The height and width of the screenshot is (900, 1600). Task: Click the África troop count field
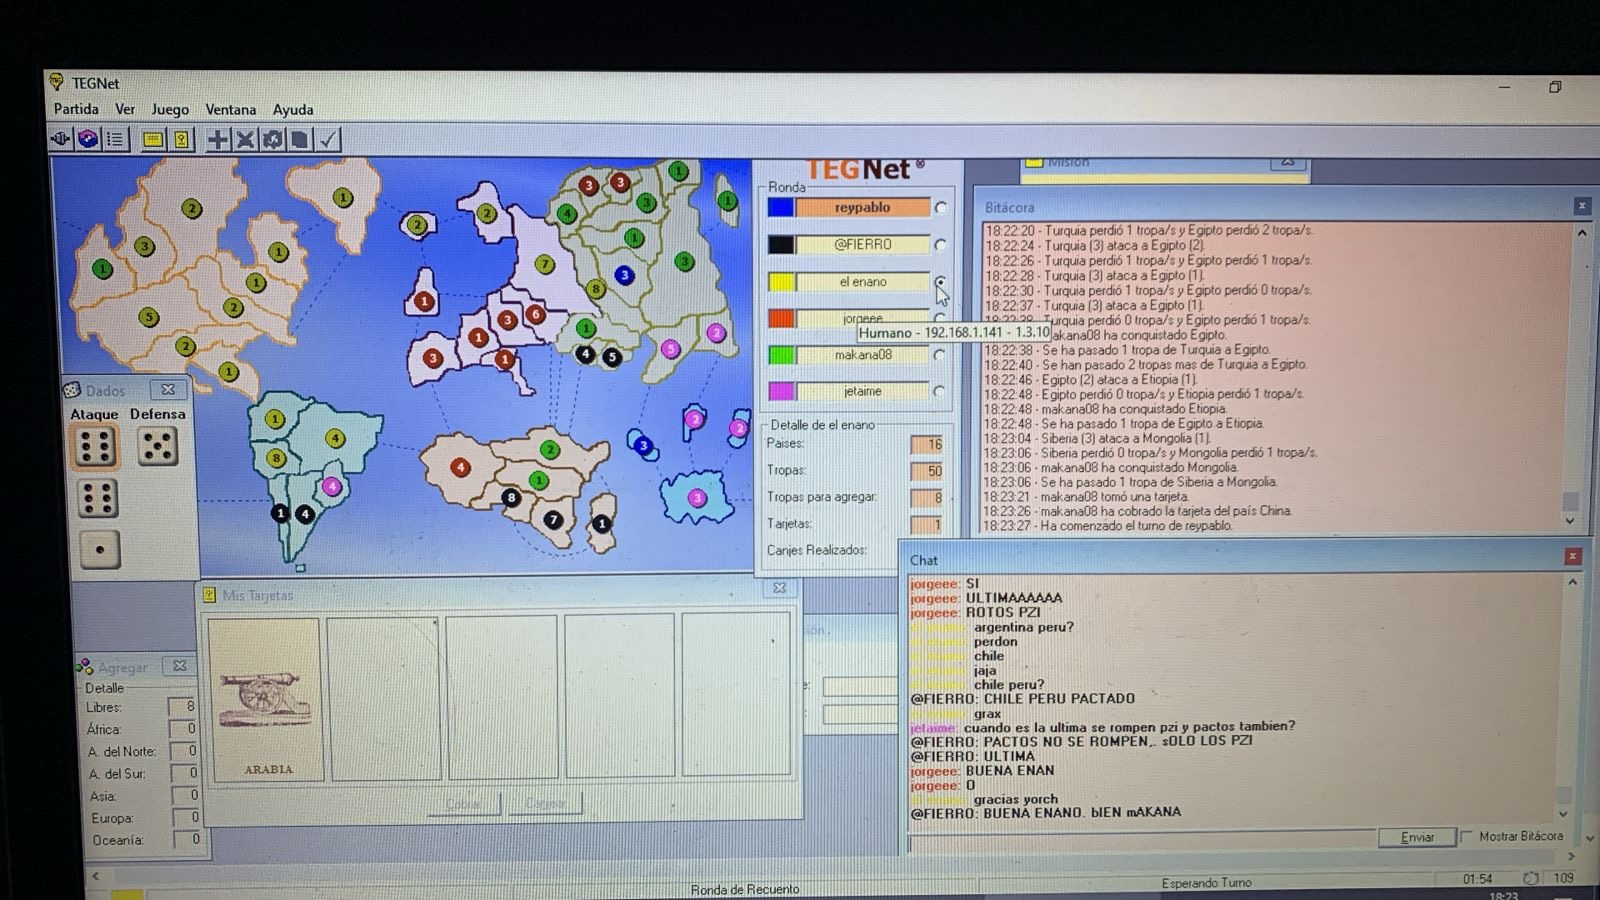point(184,729)
